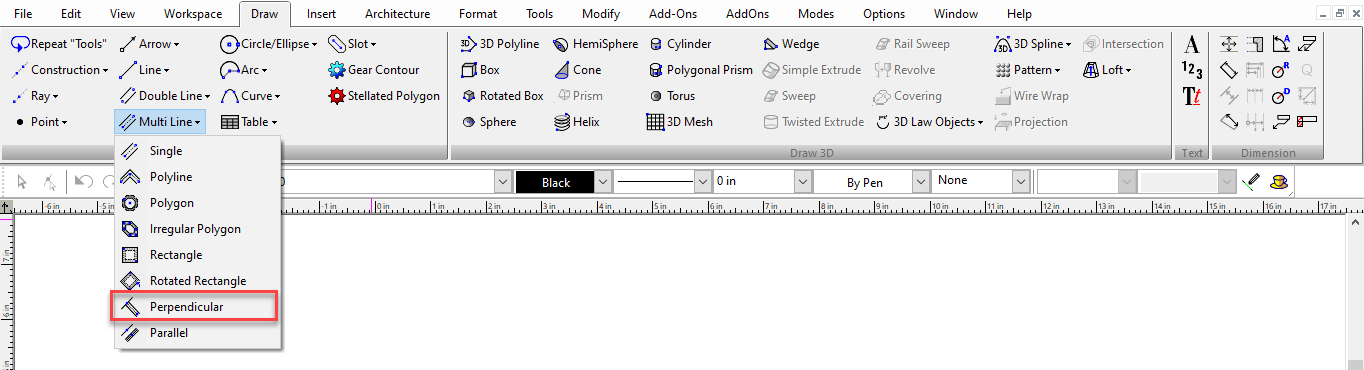The image size is (1364, 370).
Task: Open the 3D Law Objects dropdown
Action: (x=930, y=122)
